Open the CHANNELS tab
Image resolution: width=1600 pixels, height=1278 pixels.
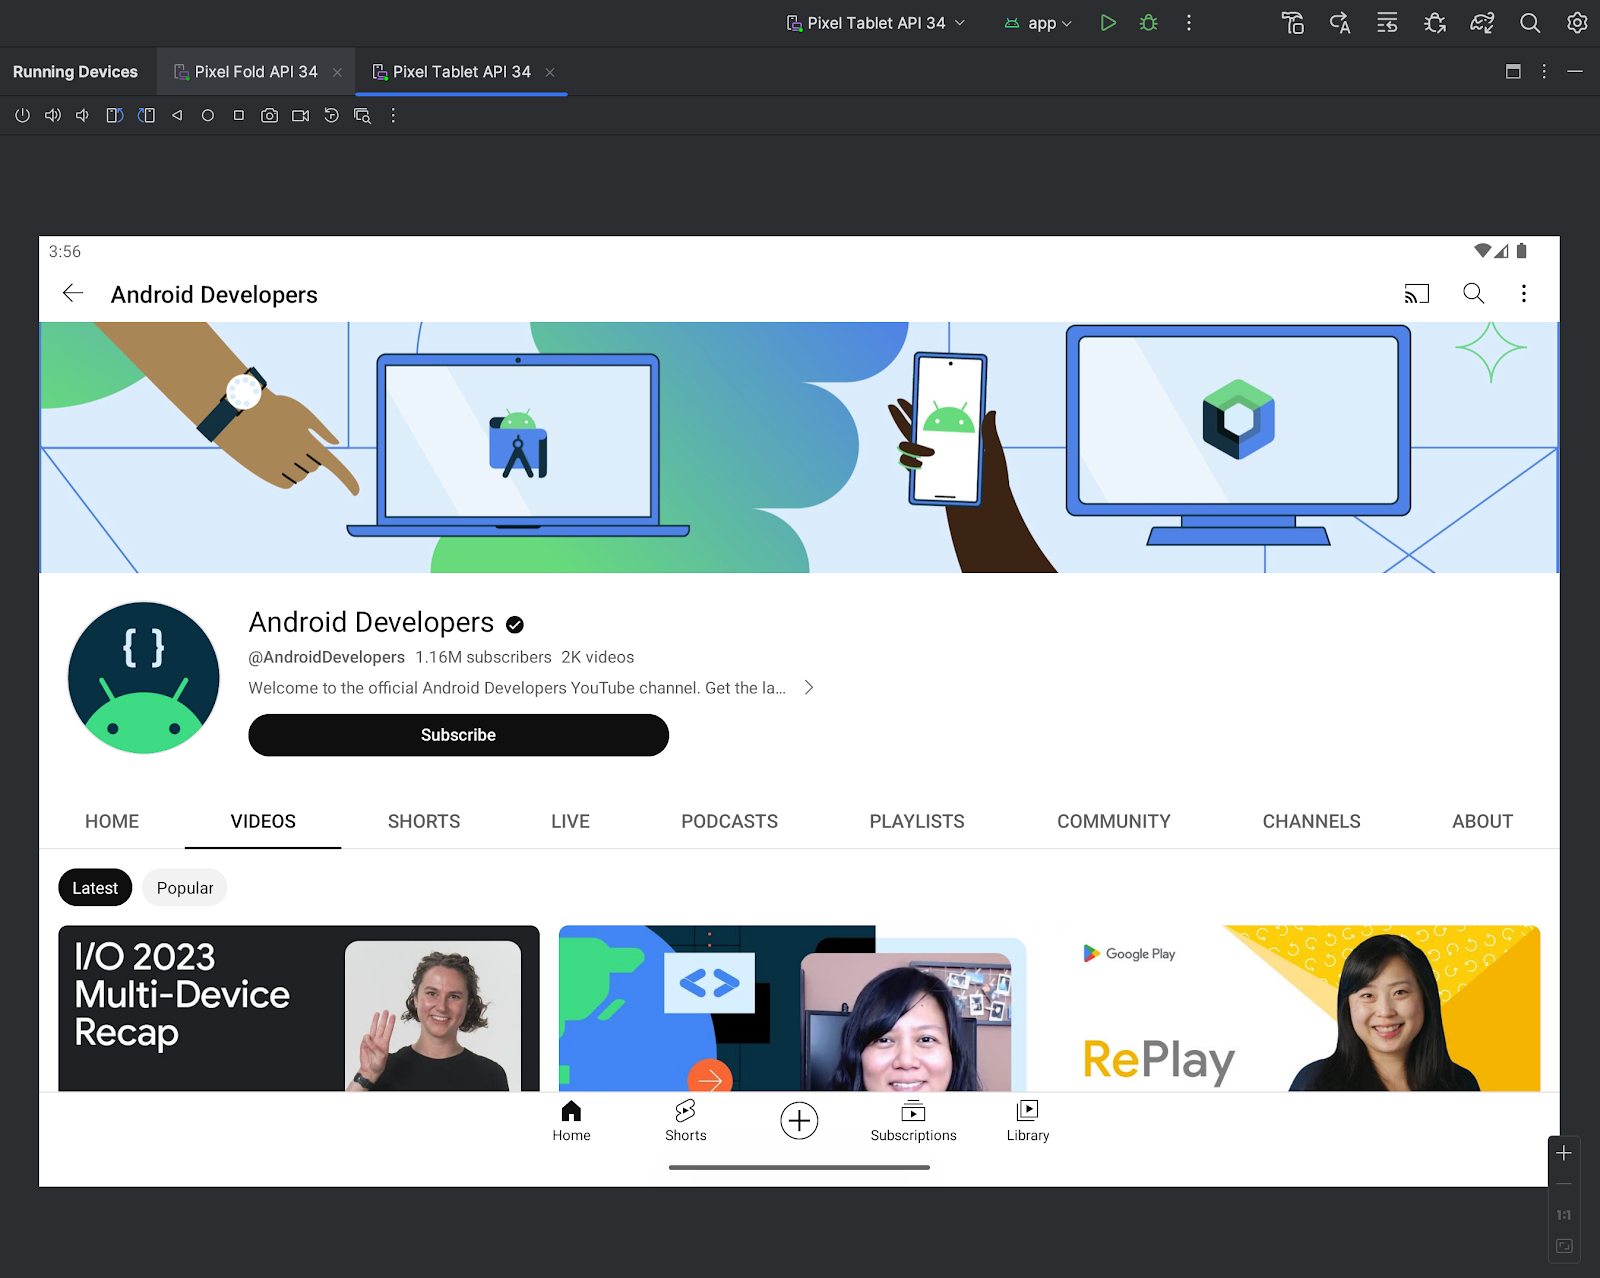(1312, 821)
